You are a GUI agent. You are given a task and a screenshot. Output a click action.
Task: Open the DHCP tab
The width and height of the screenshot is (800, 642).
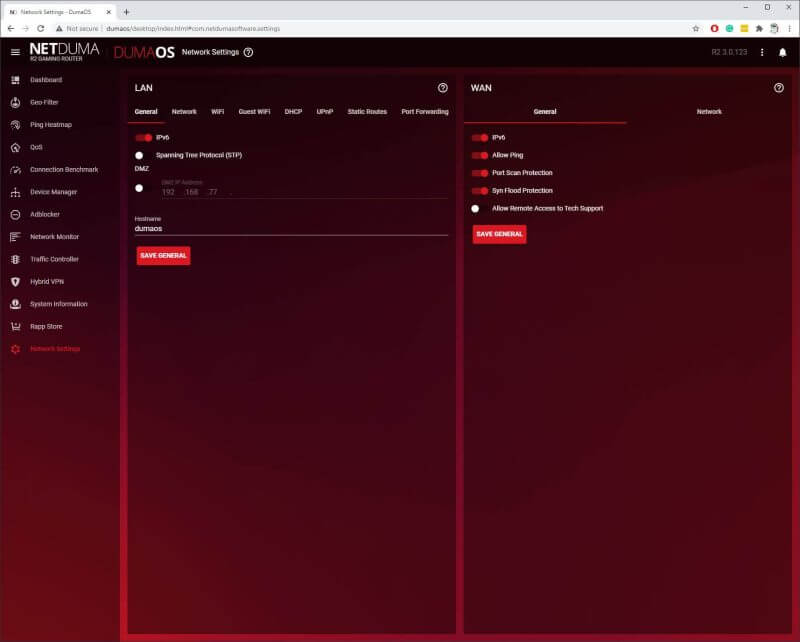pyautogui.click(x=293, y=112)
